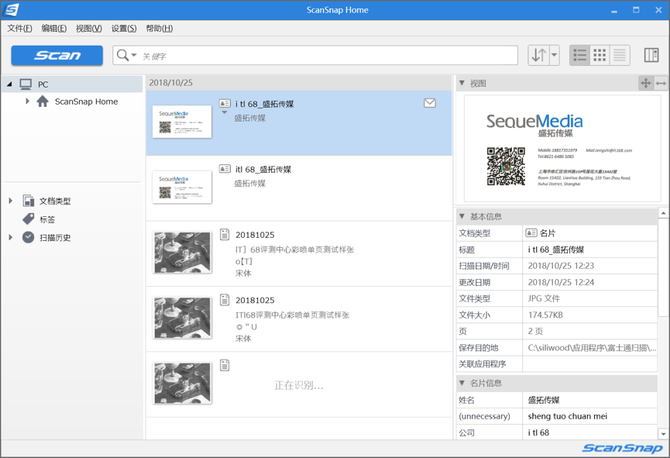Expand the ScanSnap Home folder tree node
Image resolution: width=670 pixels, height=458 pixels.
27,101
